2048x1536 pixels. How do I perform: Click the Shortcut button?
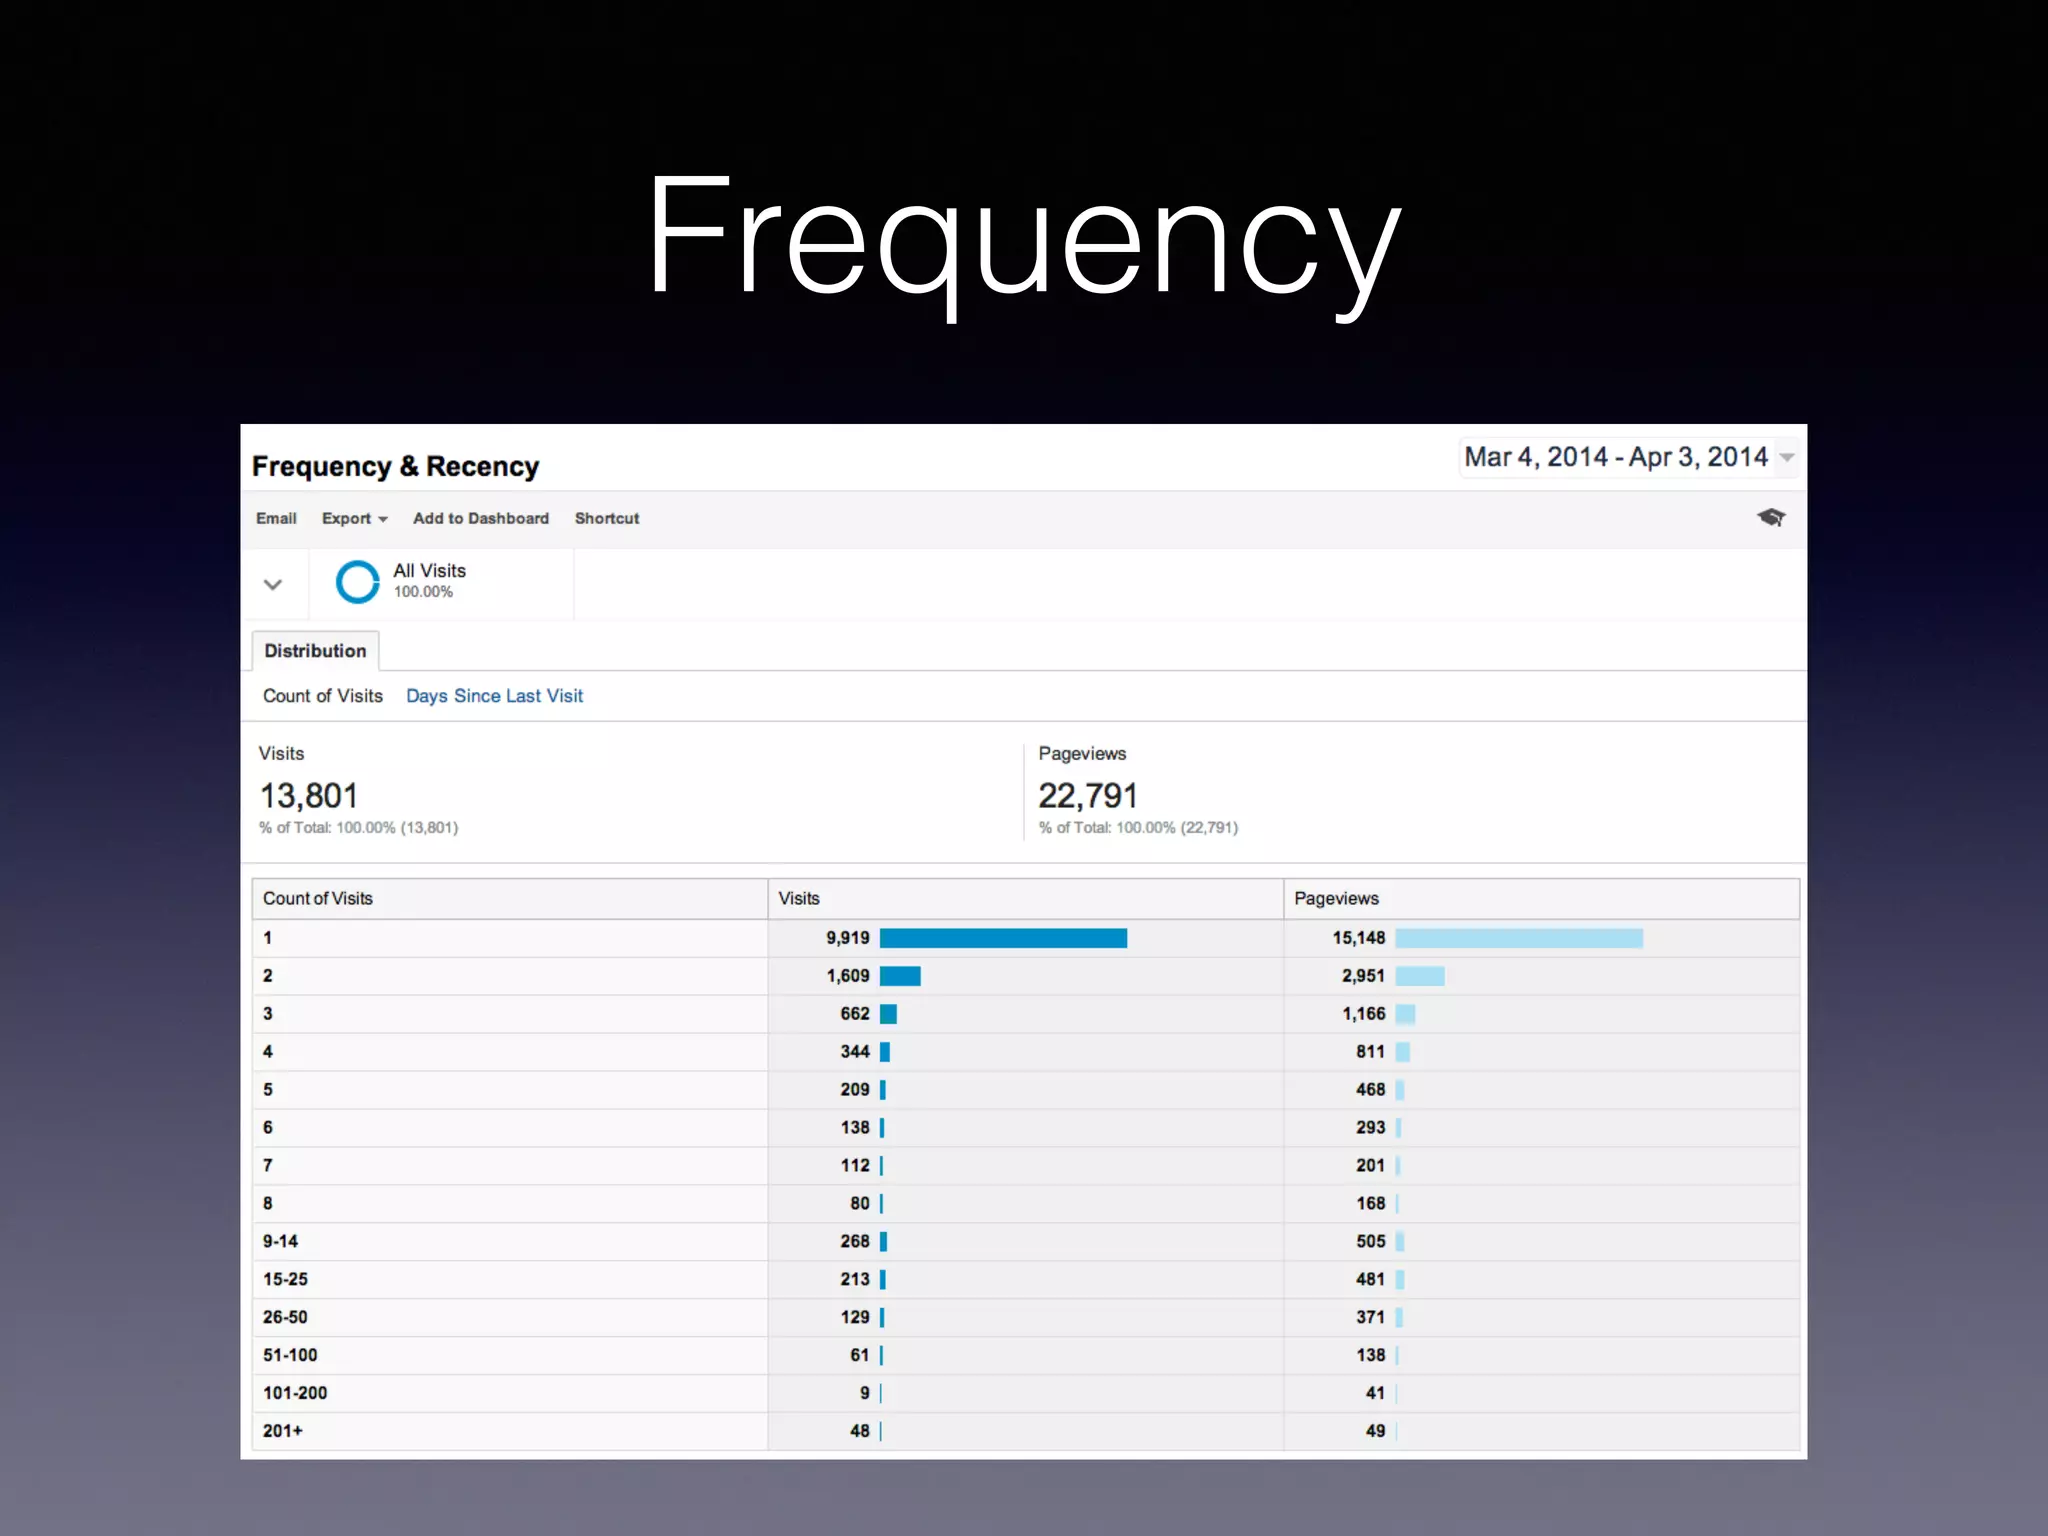point(606,518)
